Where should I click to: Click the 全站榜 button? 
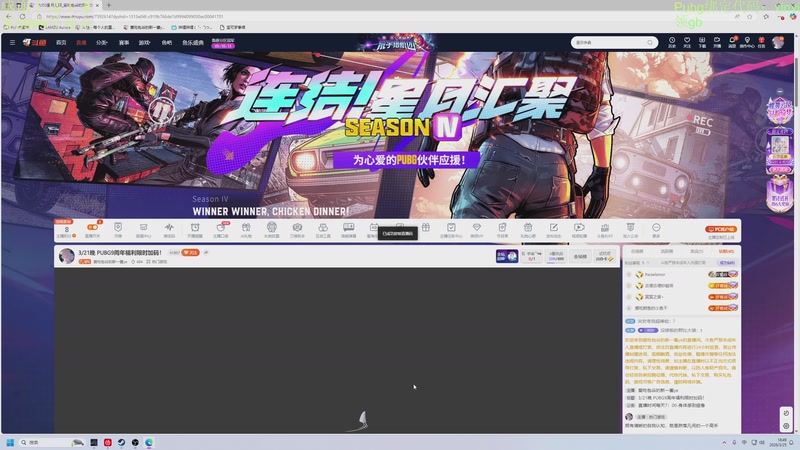click(580, 256)
